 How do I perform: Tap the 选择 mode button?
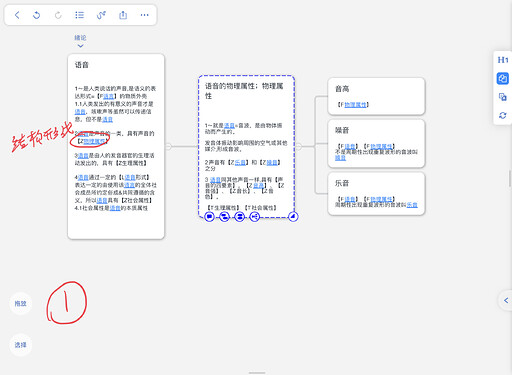[x=21, y=345]
